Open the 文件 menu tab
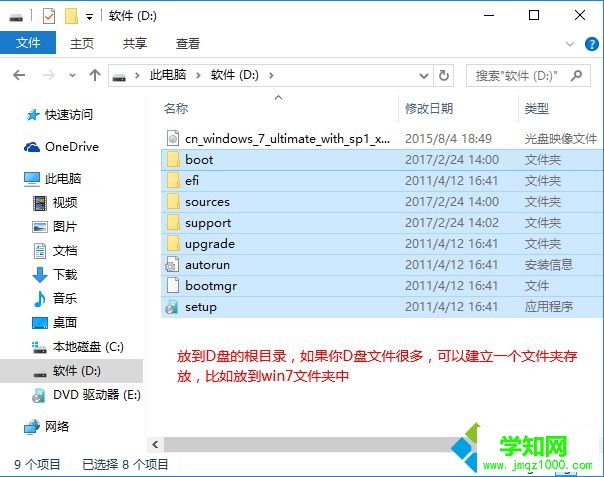Image resolution: width=604 pixels, height=477 pixels. click(x=28, y=43)
